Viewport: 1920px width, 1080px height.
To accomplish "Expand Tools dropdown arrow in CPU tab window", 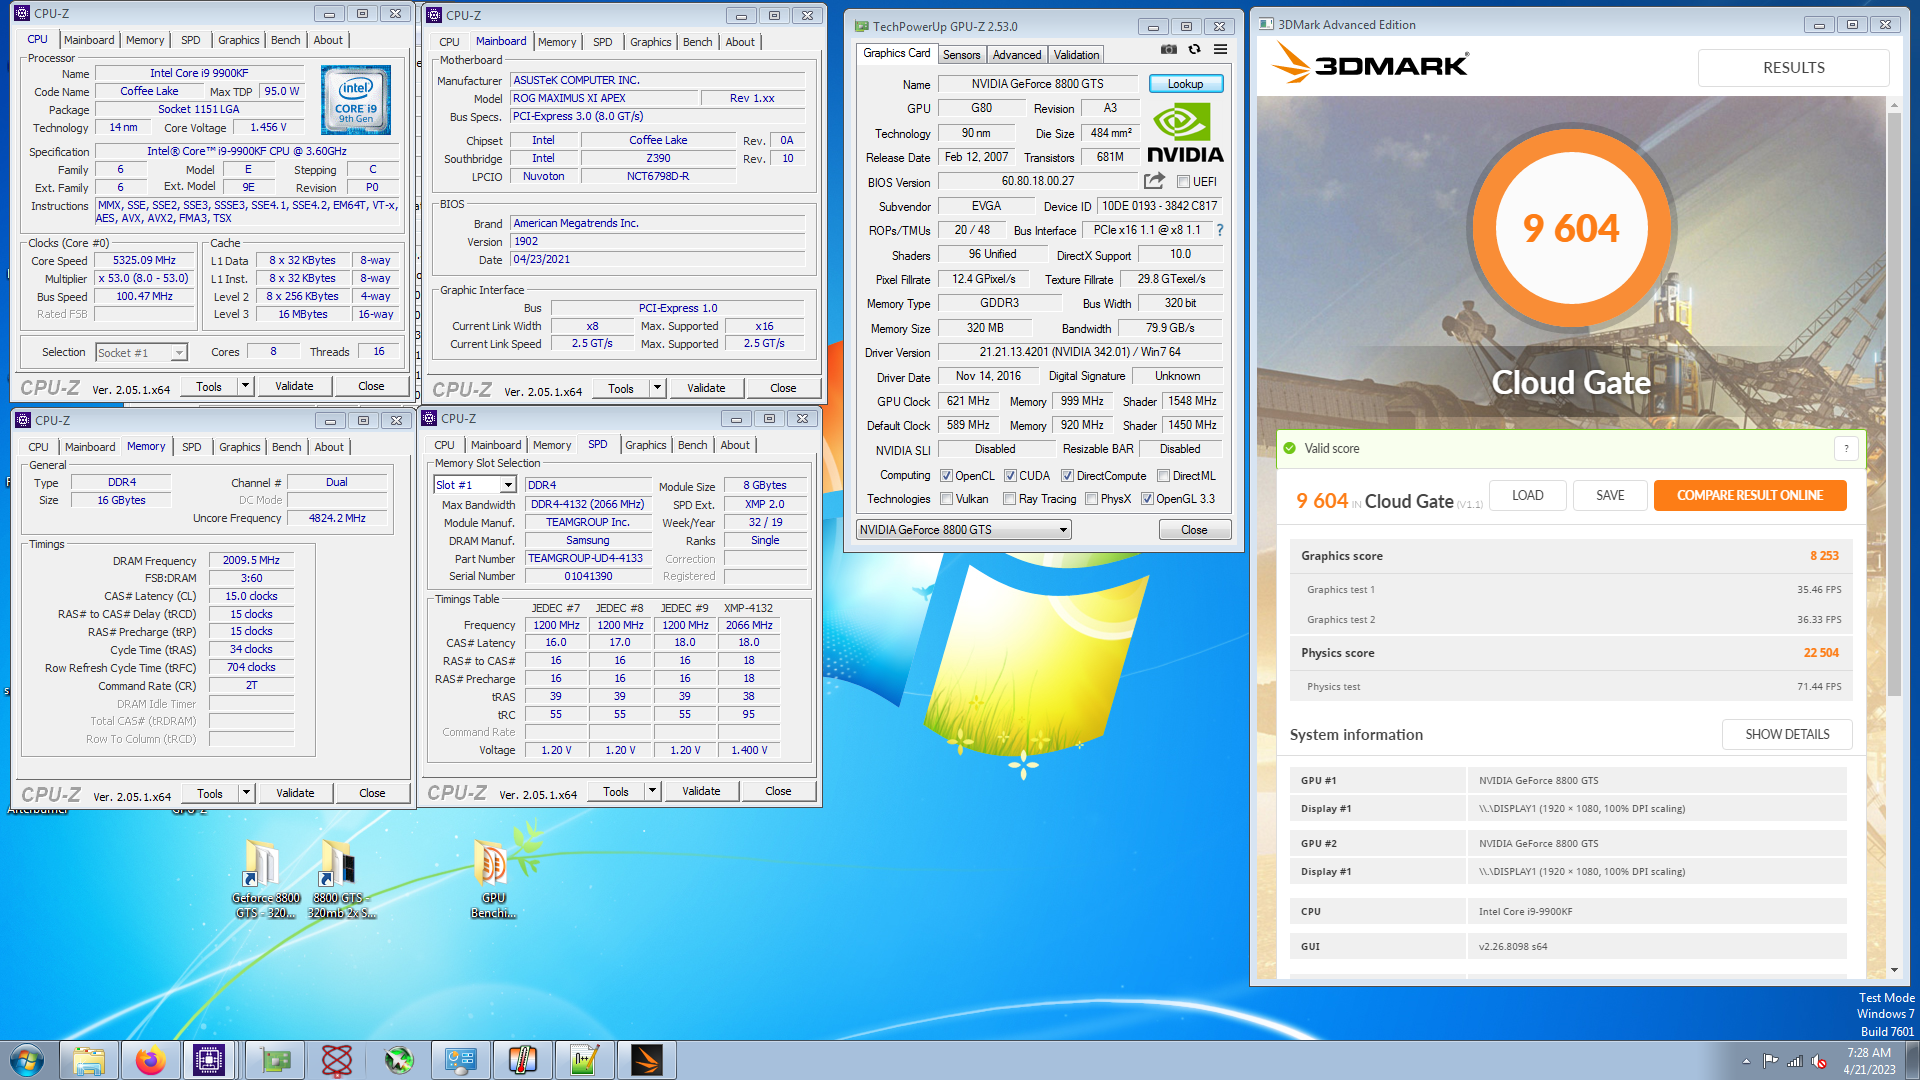I will pyautogui.click(x=245, y=386).
